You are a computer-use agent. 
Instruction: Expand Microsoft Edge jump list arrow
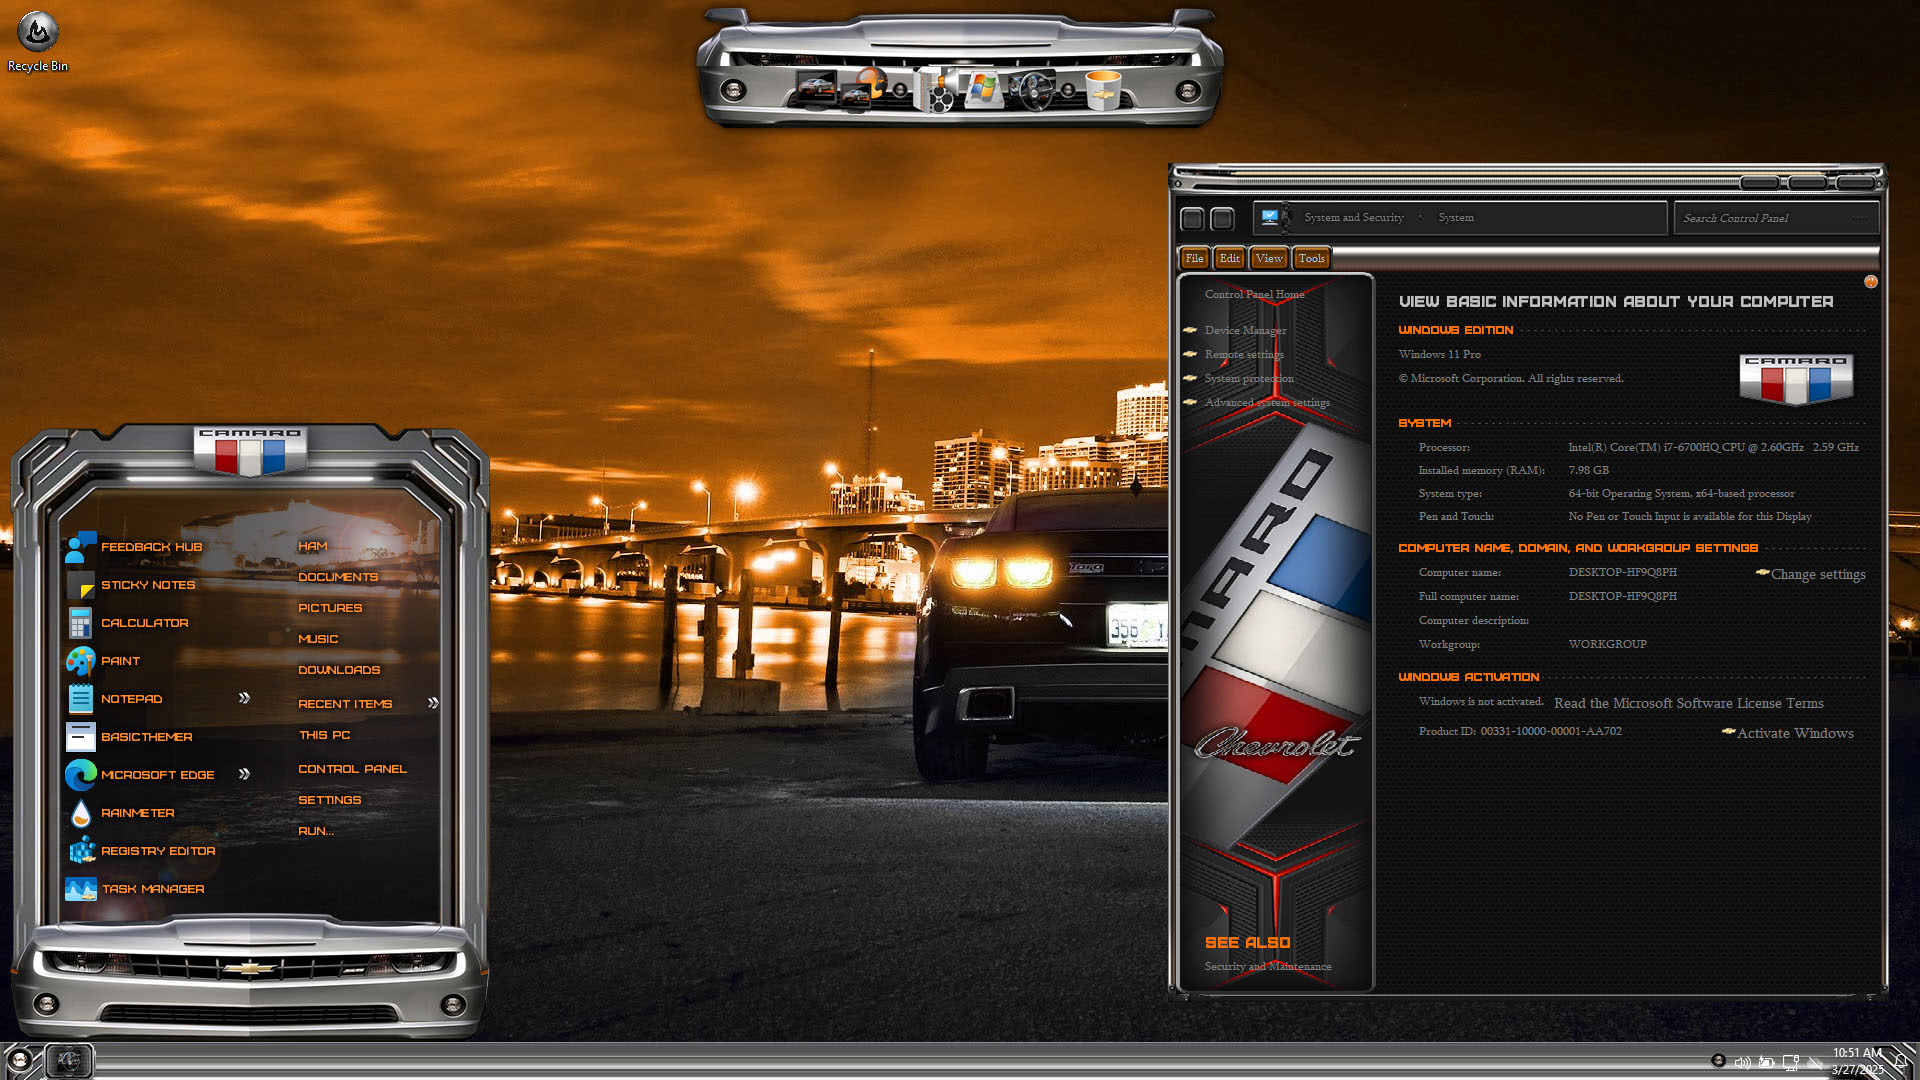coord(244,774)
